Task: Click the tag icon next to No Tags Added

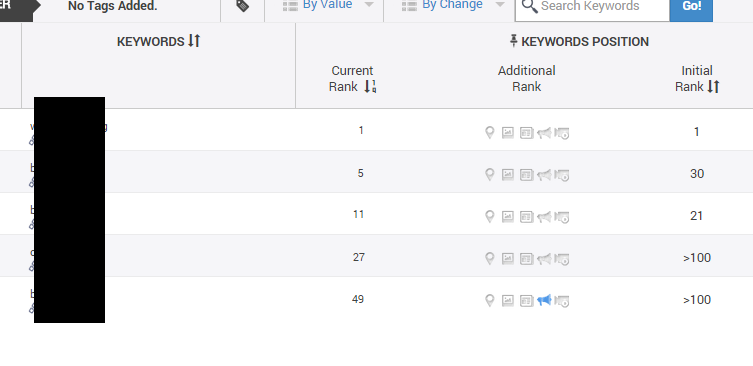Action: click(x=243, y=6)
